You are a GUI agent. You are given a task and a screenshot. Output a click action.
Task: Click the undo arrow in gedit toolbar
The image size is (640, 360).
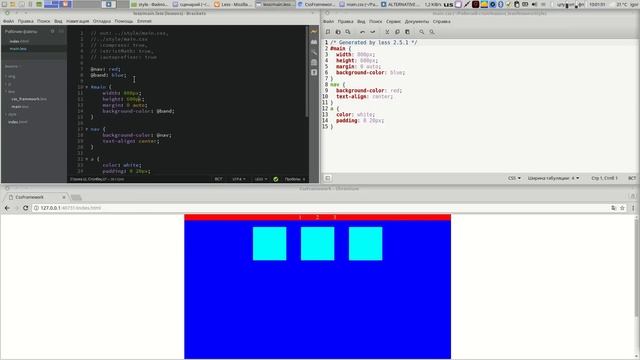point(362,32)
